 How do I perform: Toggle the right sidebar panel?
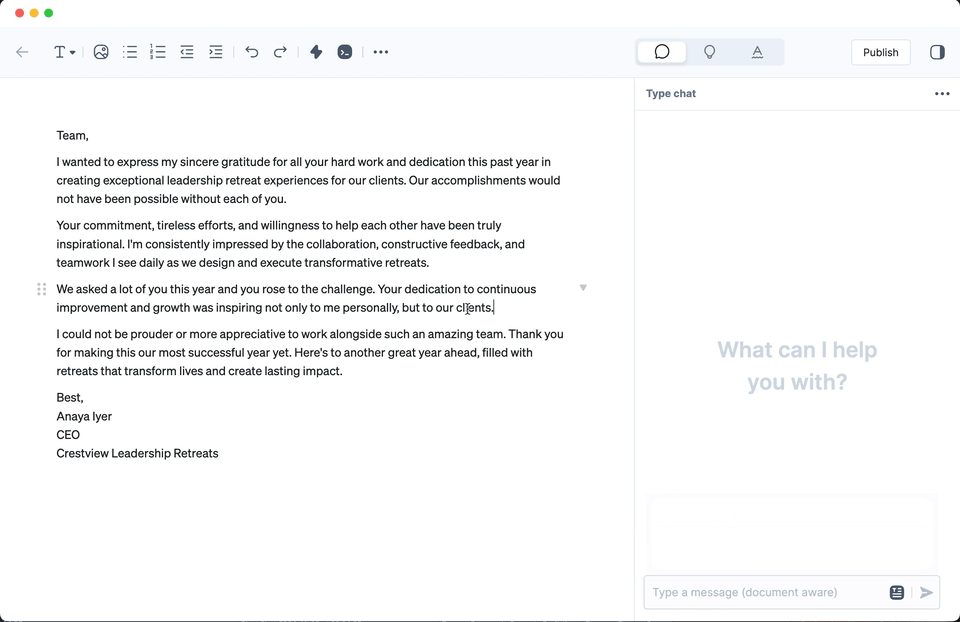tap(937, 52)
